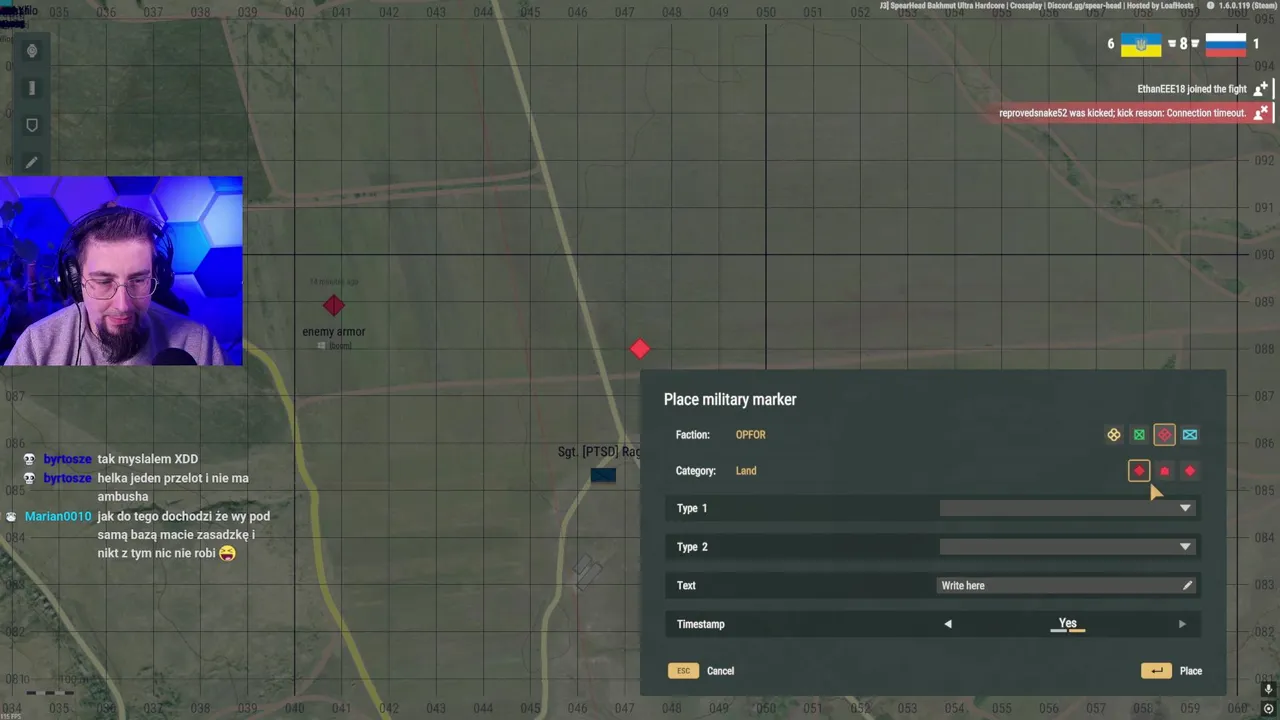This screenshot has height=720, width=1280.
Task: Select the green independent faction icon
Action: coord(1139,435)
